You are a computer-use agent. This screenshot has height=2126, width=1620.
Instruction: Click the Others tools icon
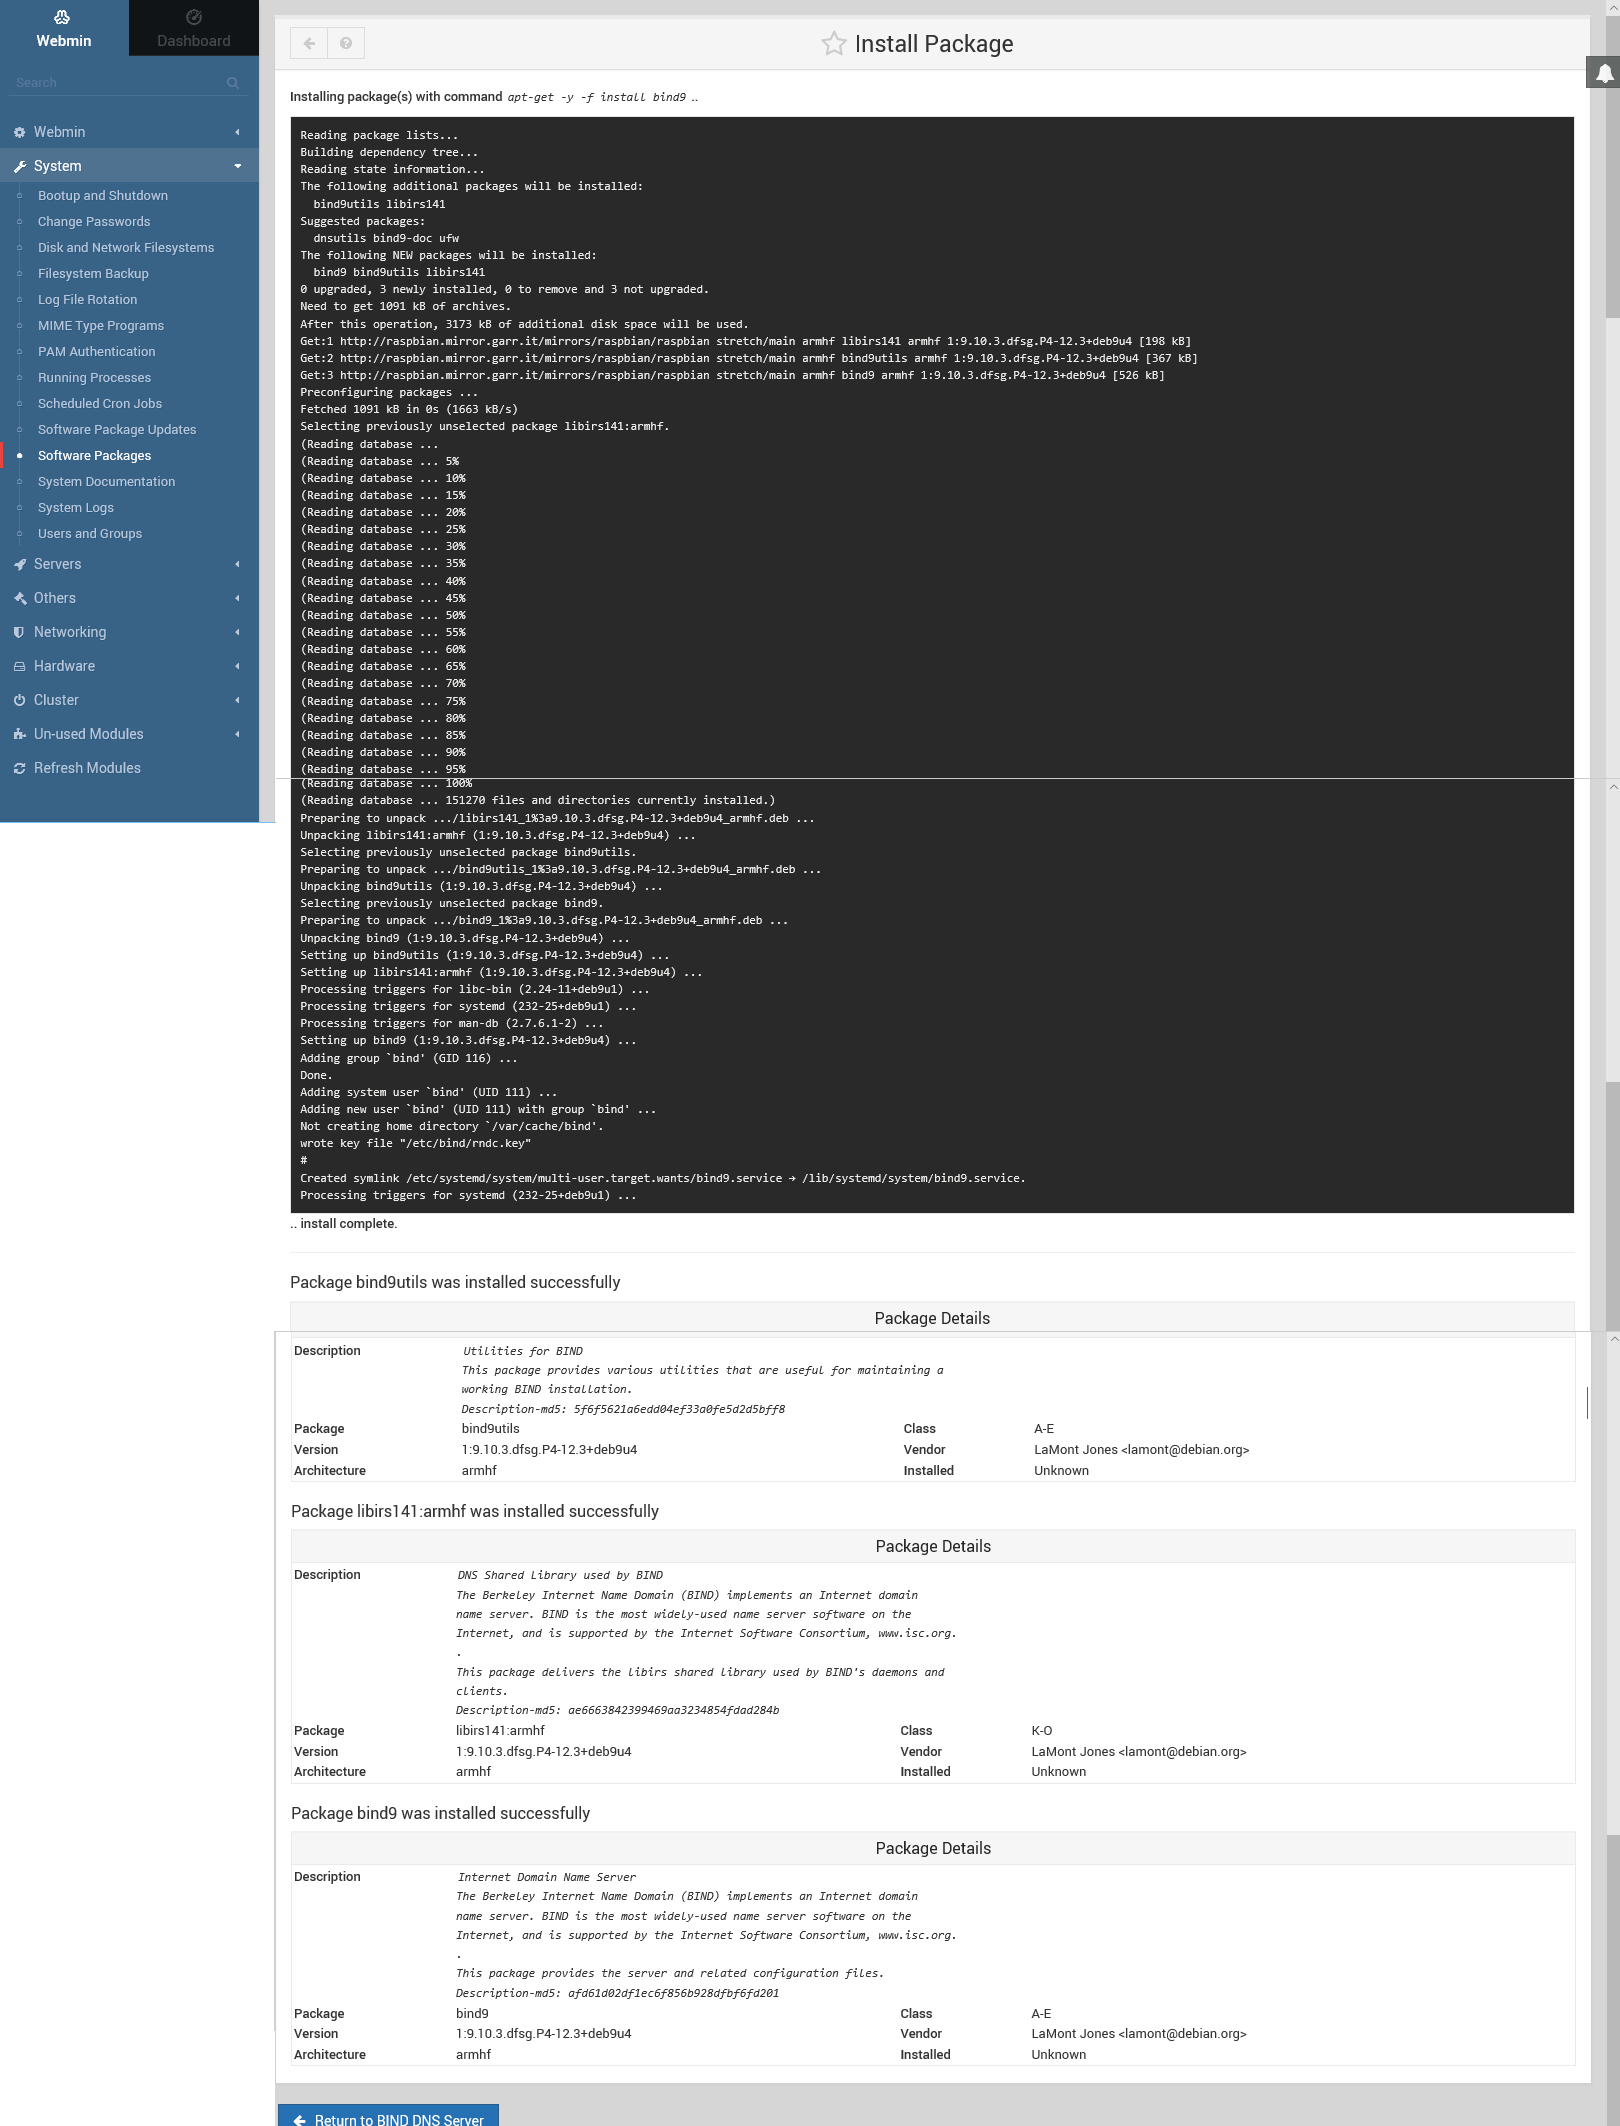(x=19, y=598)
